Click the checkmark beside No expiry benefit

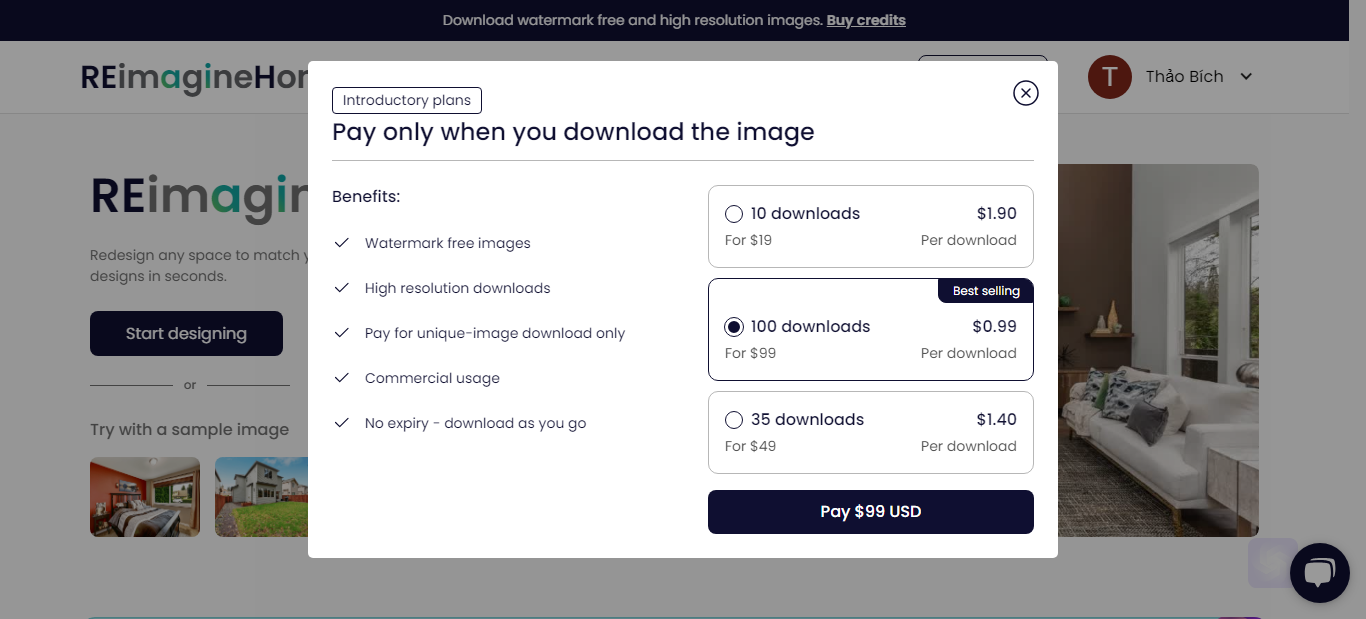point(341,423)
